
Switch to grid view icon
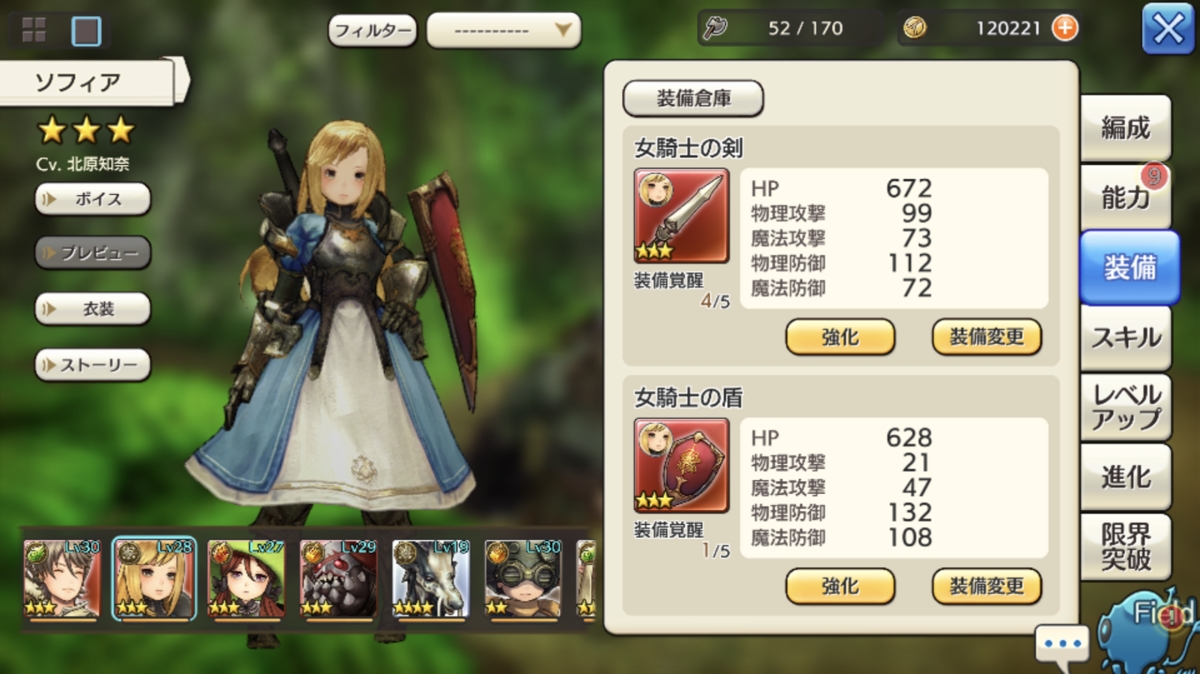(x=34, y=31)
